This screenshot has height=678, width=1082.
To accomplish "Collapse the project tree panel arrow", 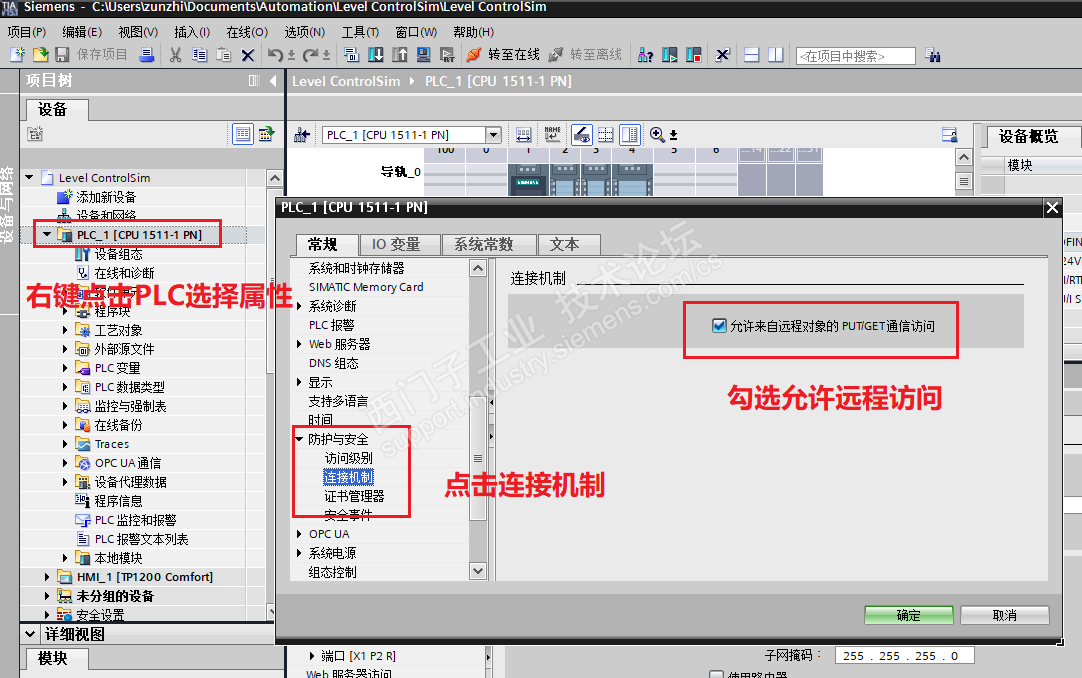I will tap(273, 81).
